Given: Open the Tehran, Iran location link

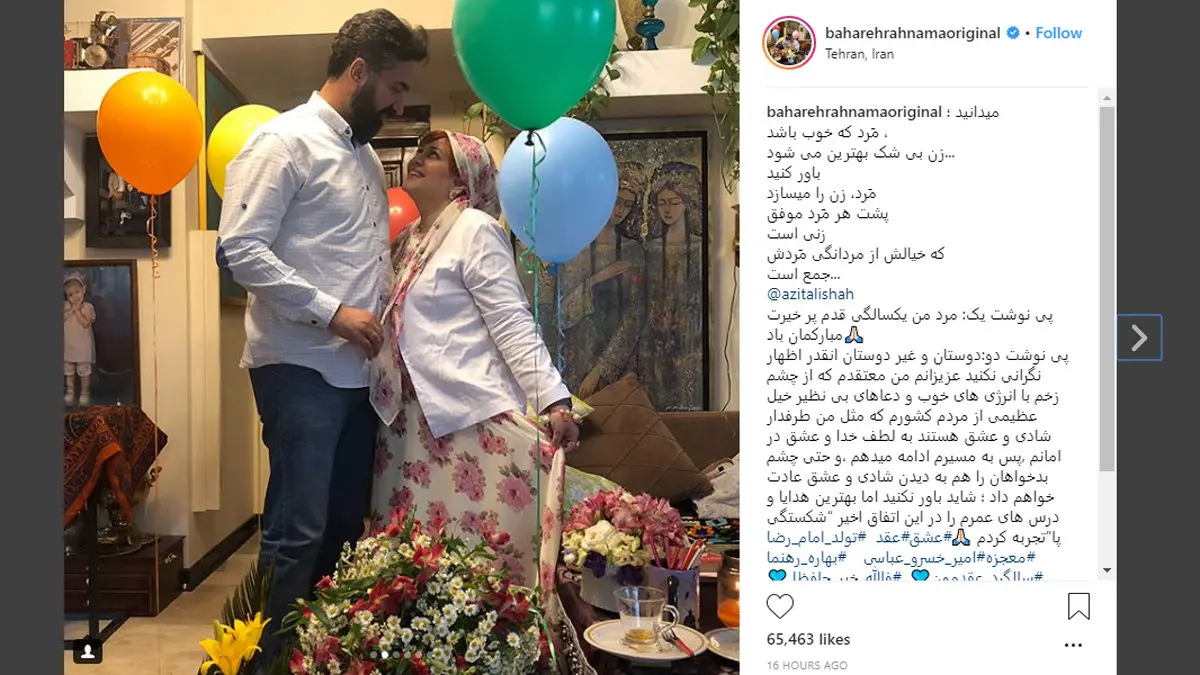Looking at the screenshot, I should tap(860, 54).
